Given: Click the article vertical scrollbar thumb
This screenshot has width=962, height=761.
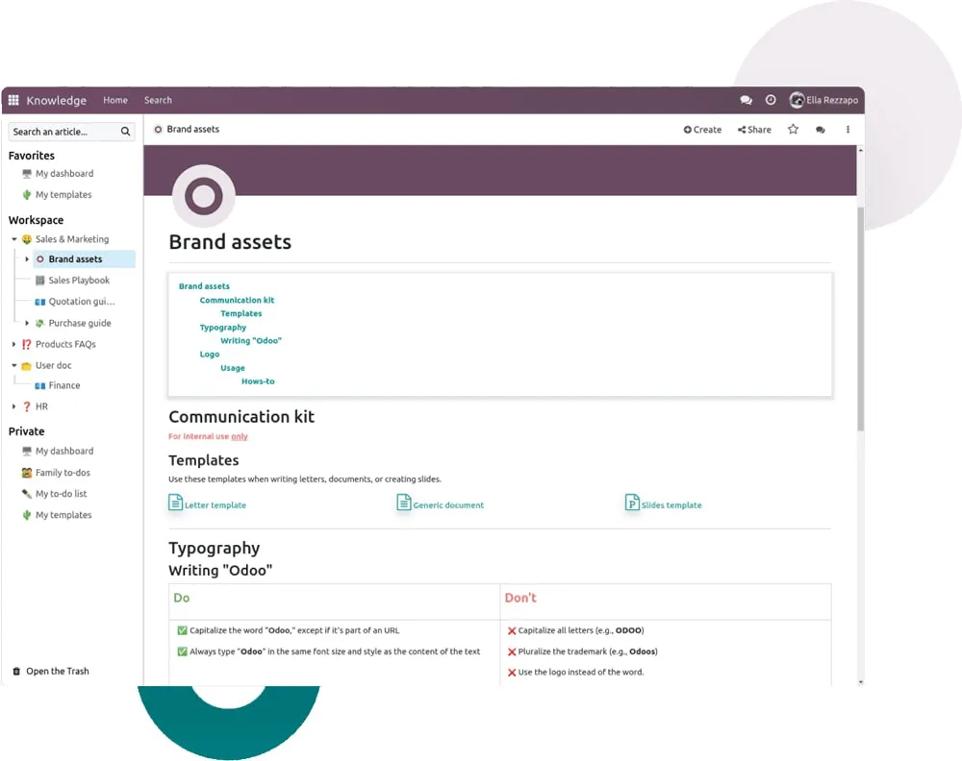Looking at the screenshot, I should coord(860,319).
